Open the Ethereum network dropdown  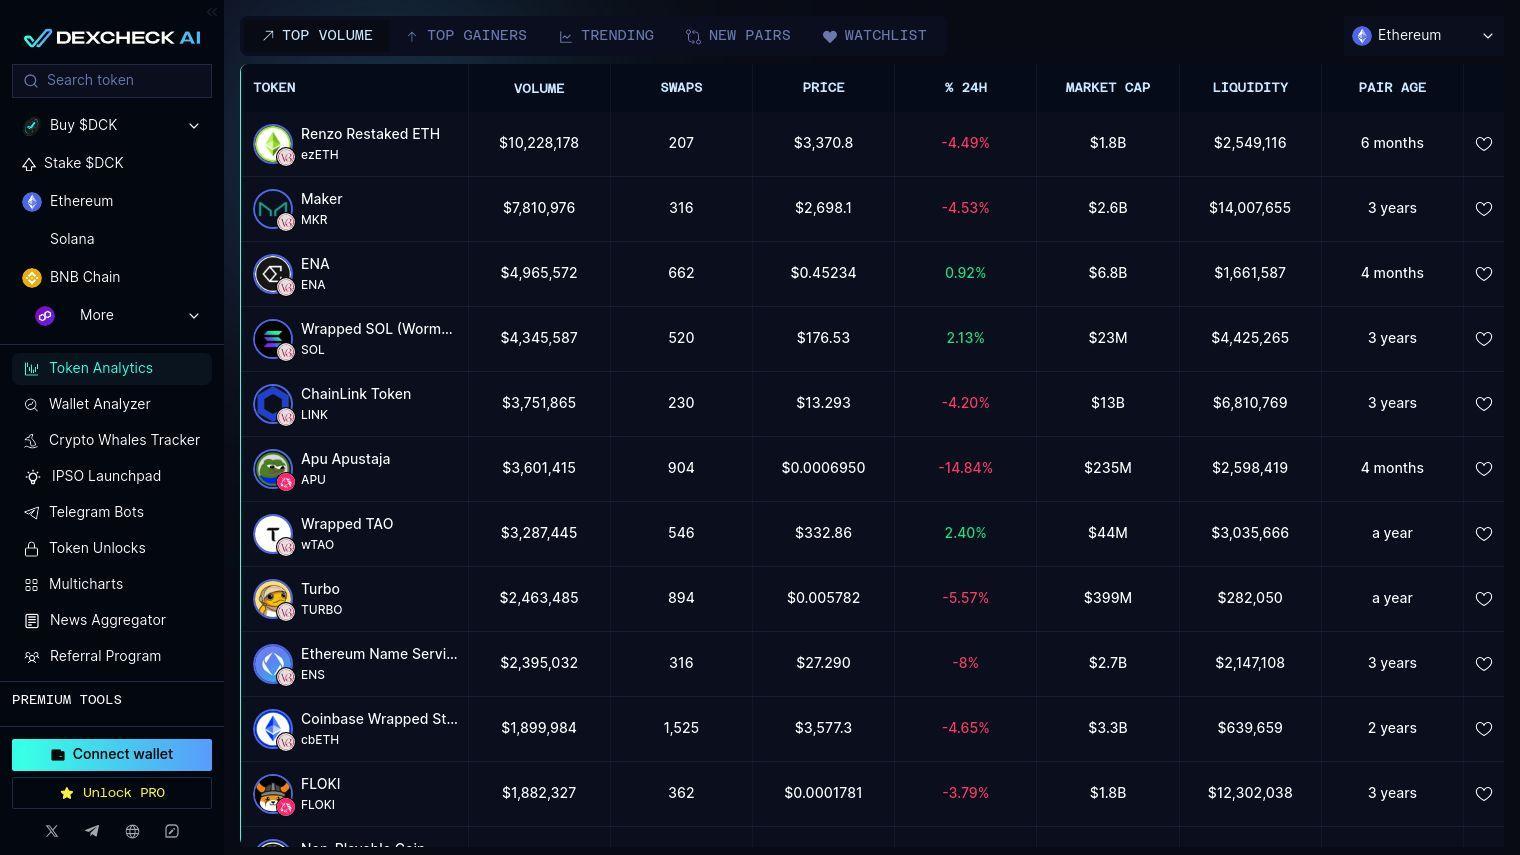click(1423, 36)
